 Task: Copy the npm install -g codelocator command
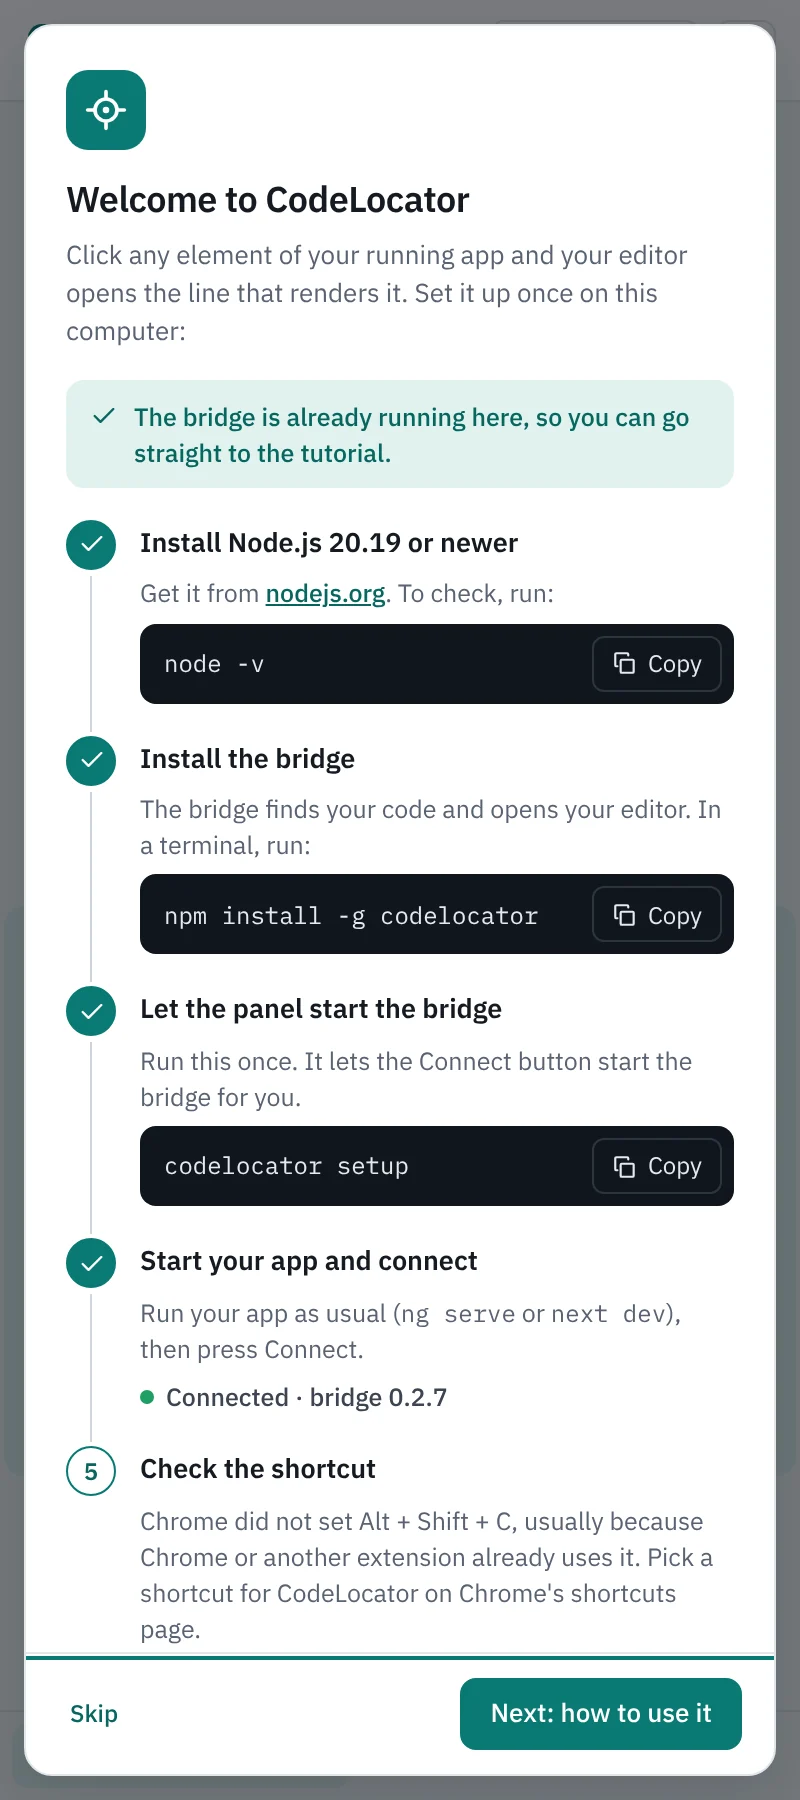point(657,915)
